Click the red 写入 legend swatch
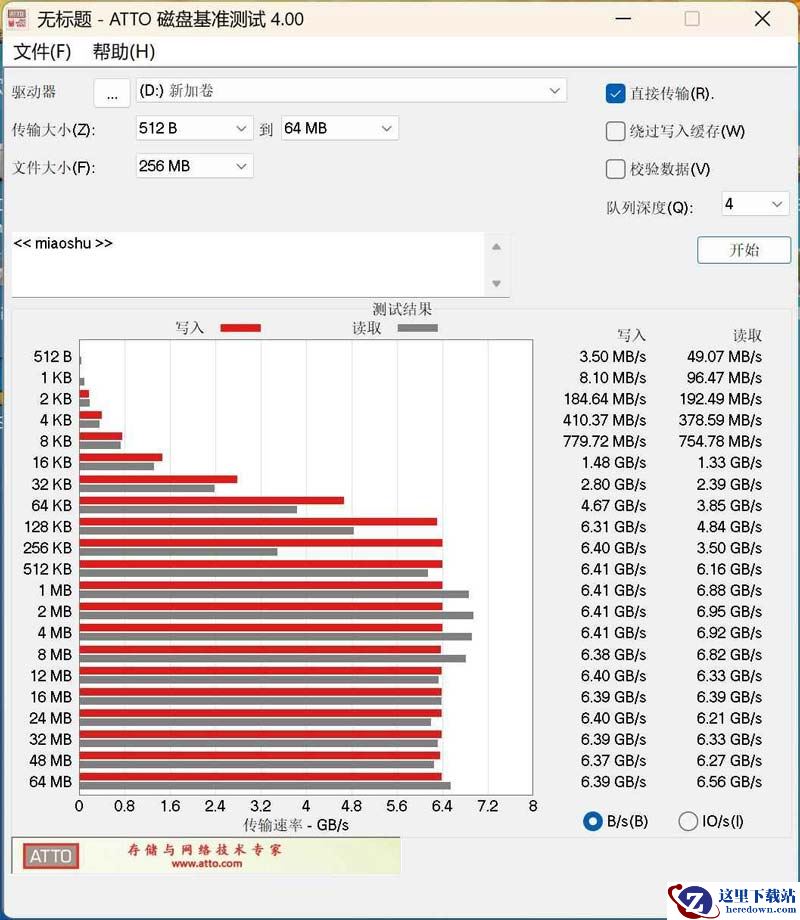 (x=241, y=328)
